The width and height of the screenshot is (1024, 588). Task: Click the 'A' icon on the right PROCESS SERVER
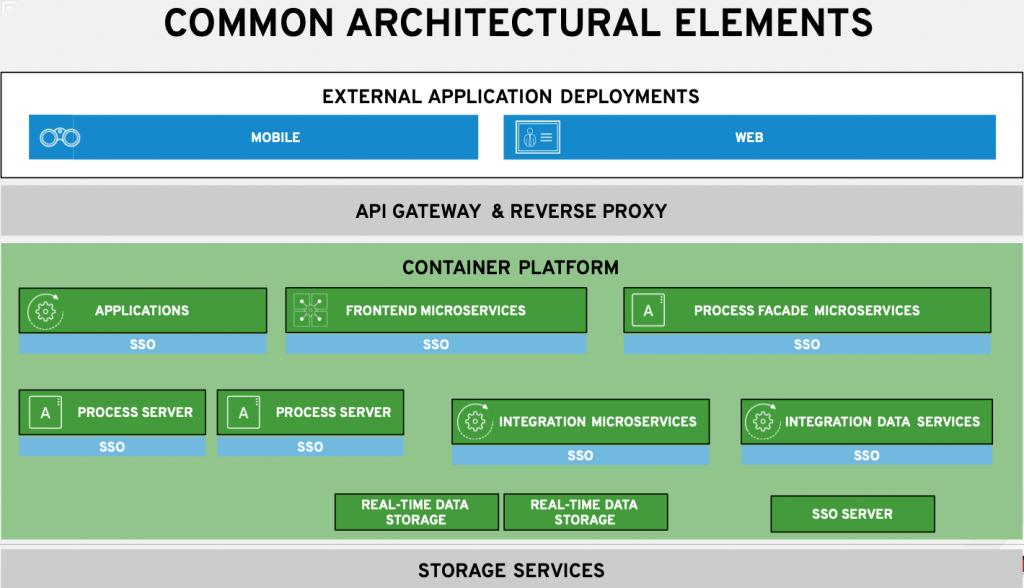(242, 412)
